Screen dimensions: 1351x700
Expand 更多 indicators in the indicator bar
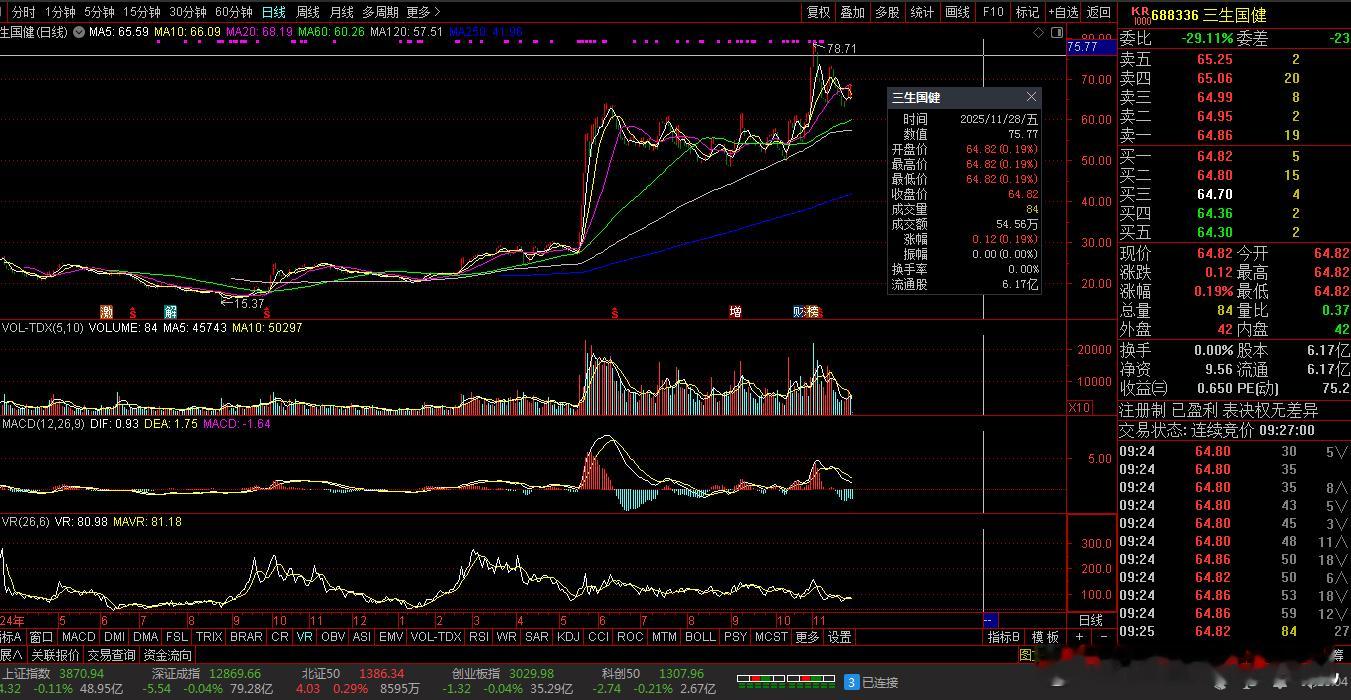click(807, 637)
